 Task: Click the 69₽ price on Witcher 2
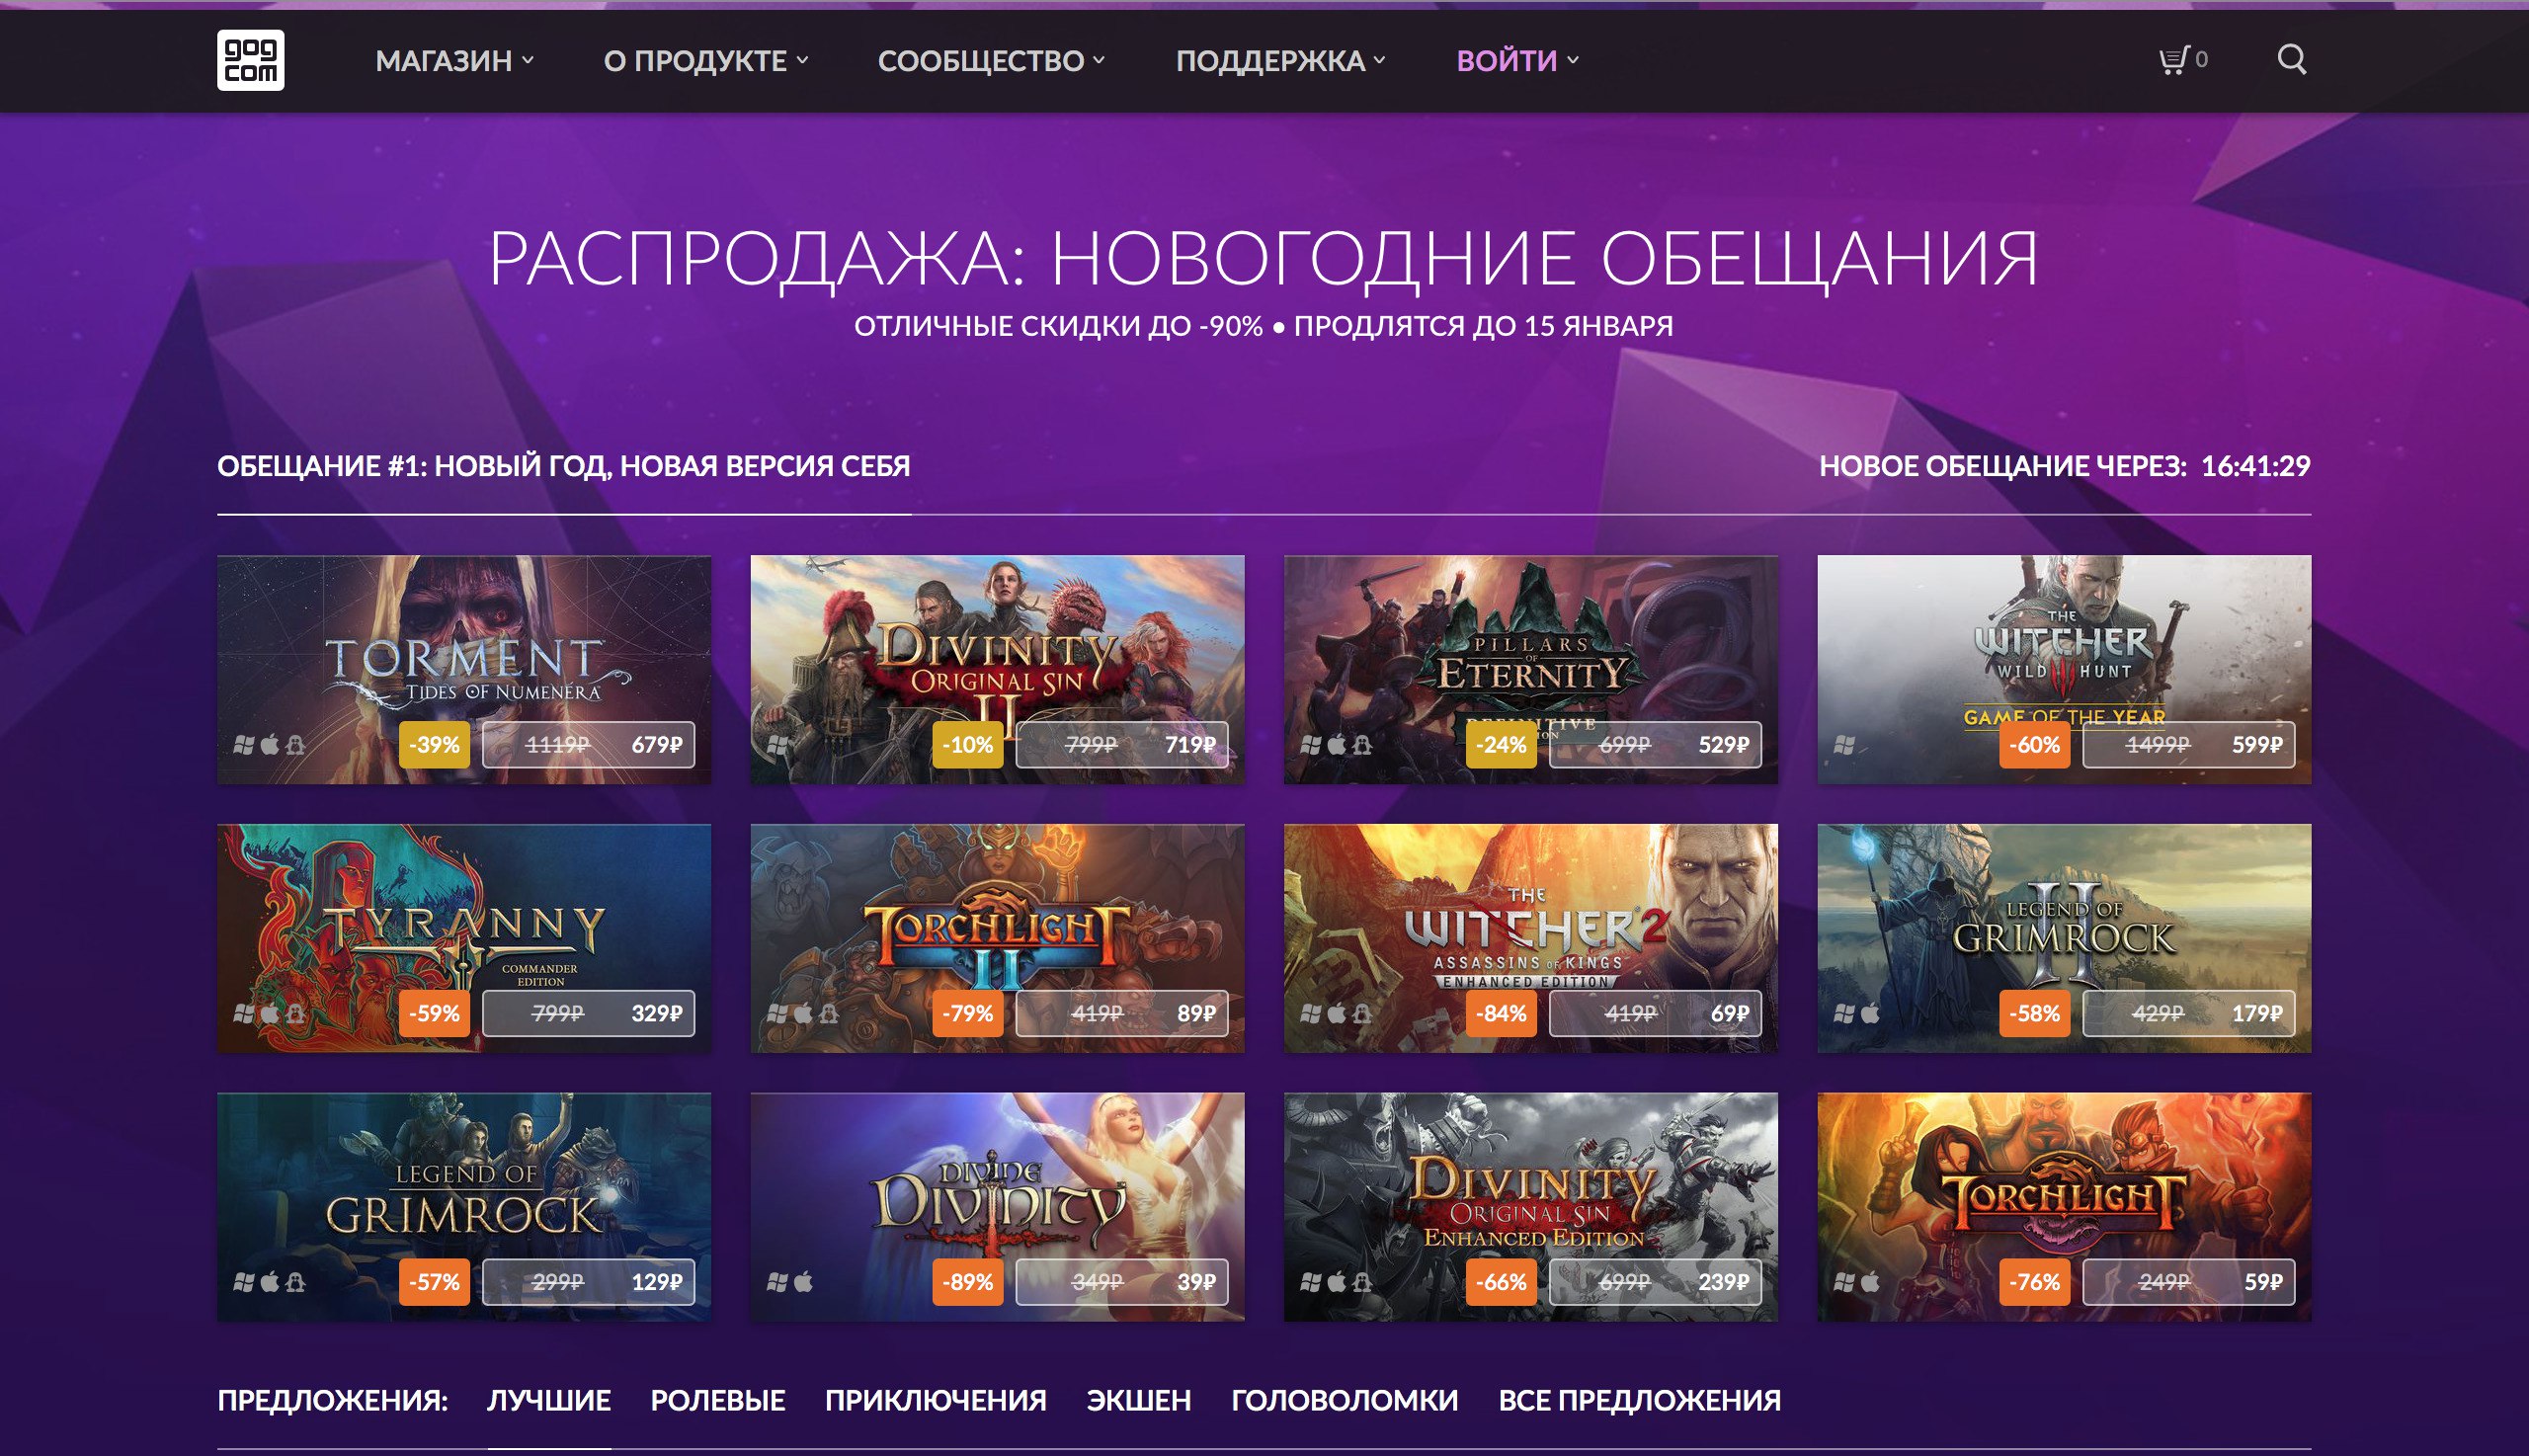[1655, 1013]
